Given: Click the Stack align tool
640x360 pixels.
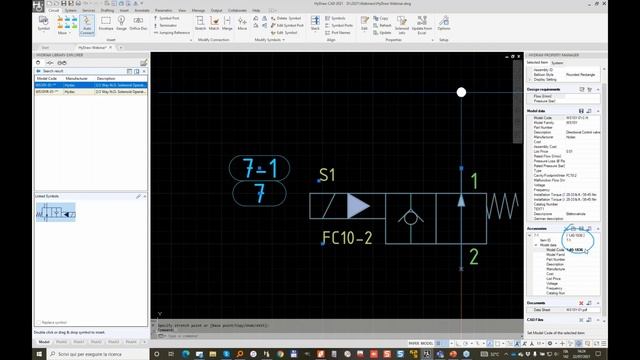Looking at the screenshot, I should tap(315, 23).
